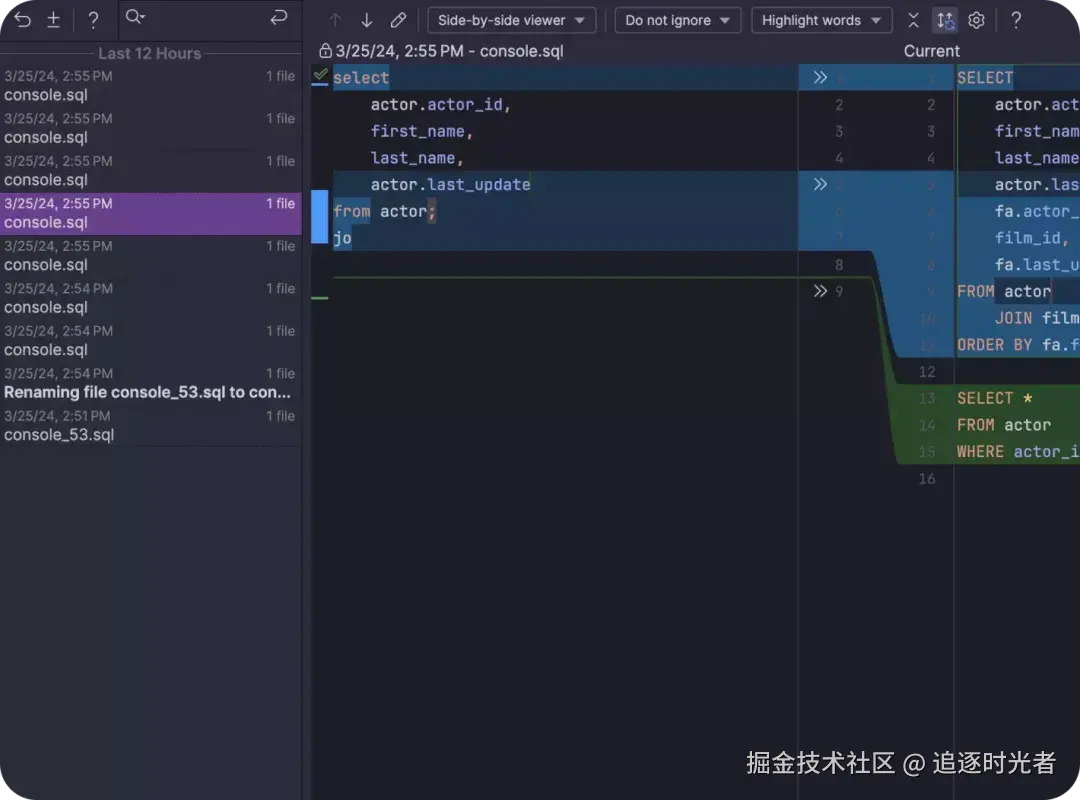The image size is (1080, 800).
Task: Select the highlighted 2:55 PM console.sql revision
Action: point(150,213)
